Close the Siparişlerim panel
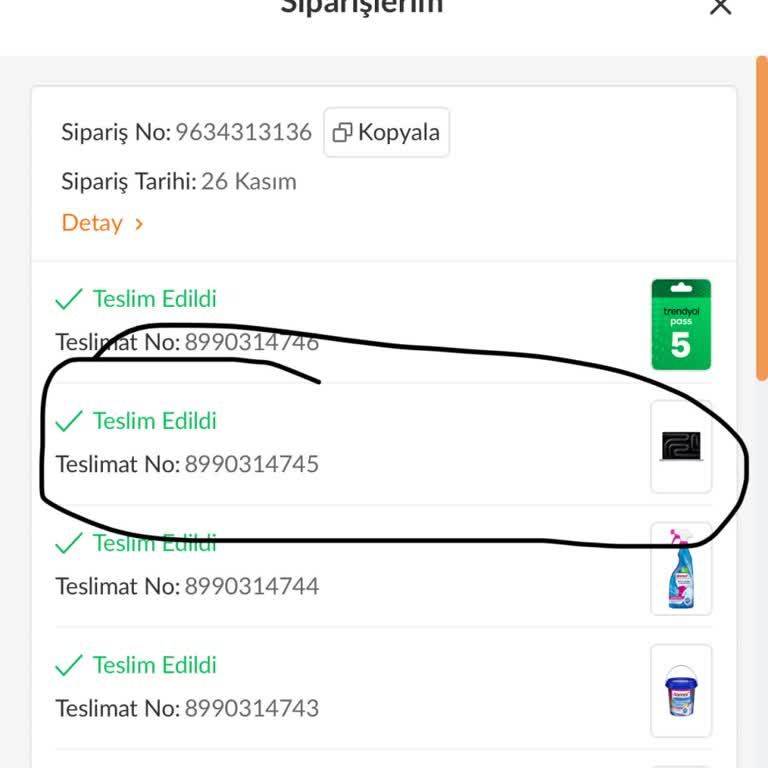The width and height of the screenshot is (768, 768). point(720,6)
